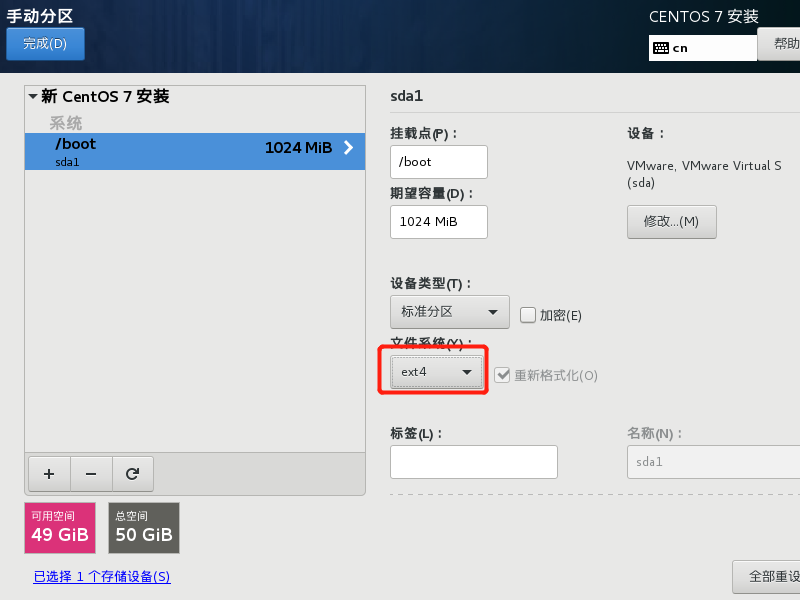
Task: Click the 期望容量 field showing 1024 MiB
Action: [x=438, y=222]
